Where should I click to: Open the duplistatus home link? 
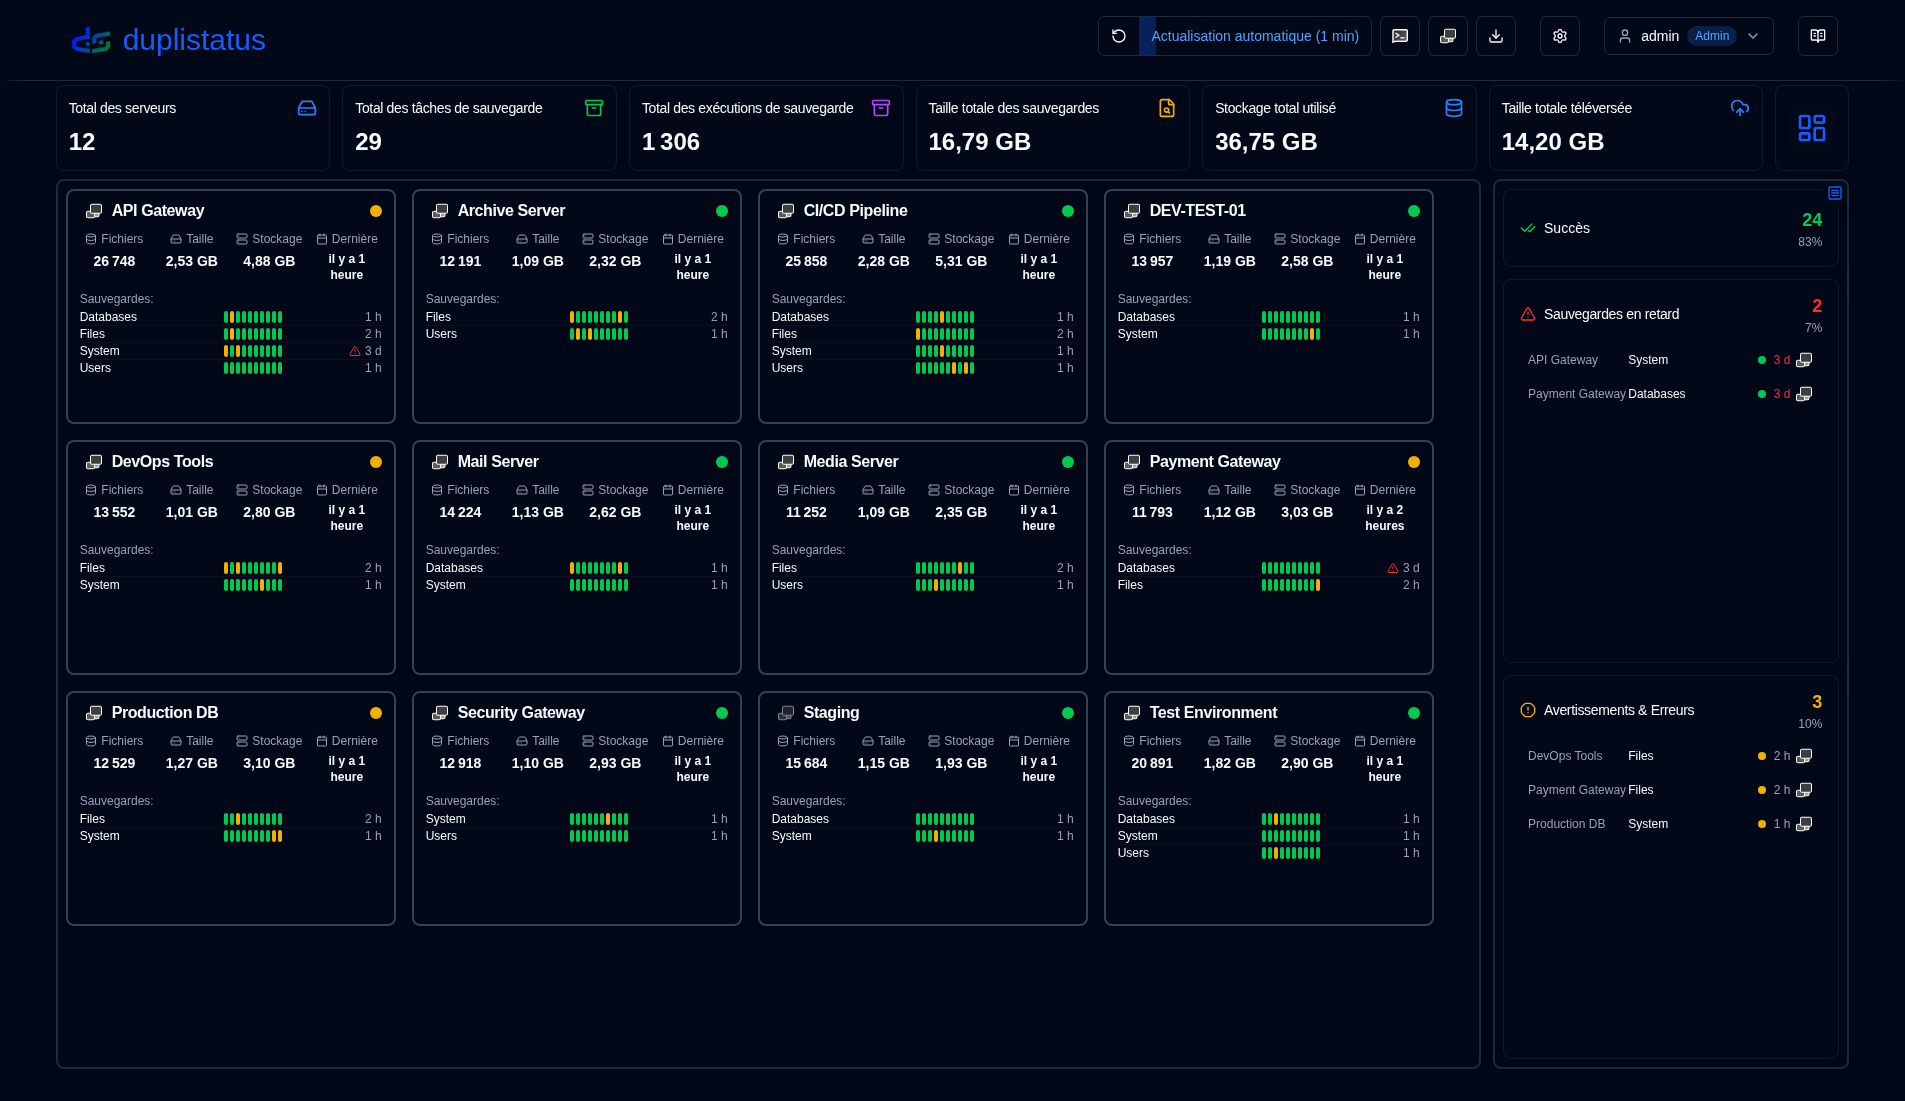168,40
